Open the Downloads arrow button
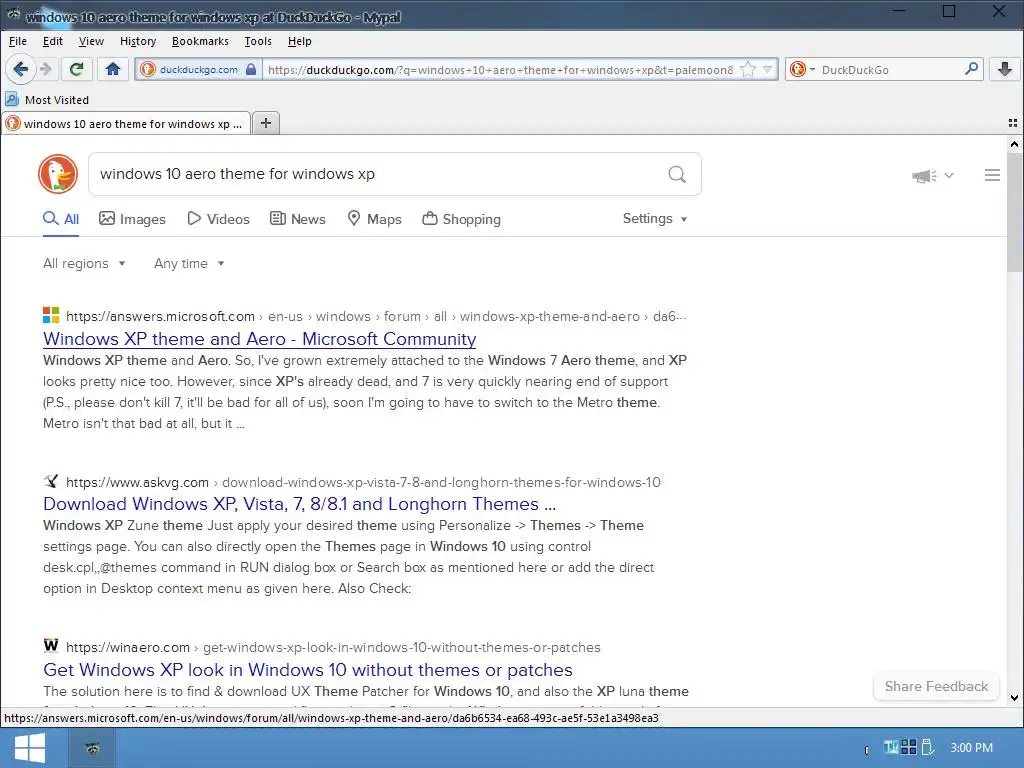 pos(1004,69)
